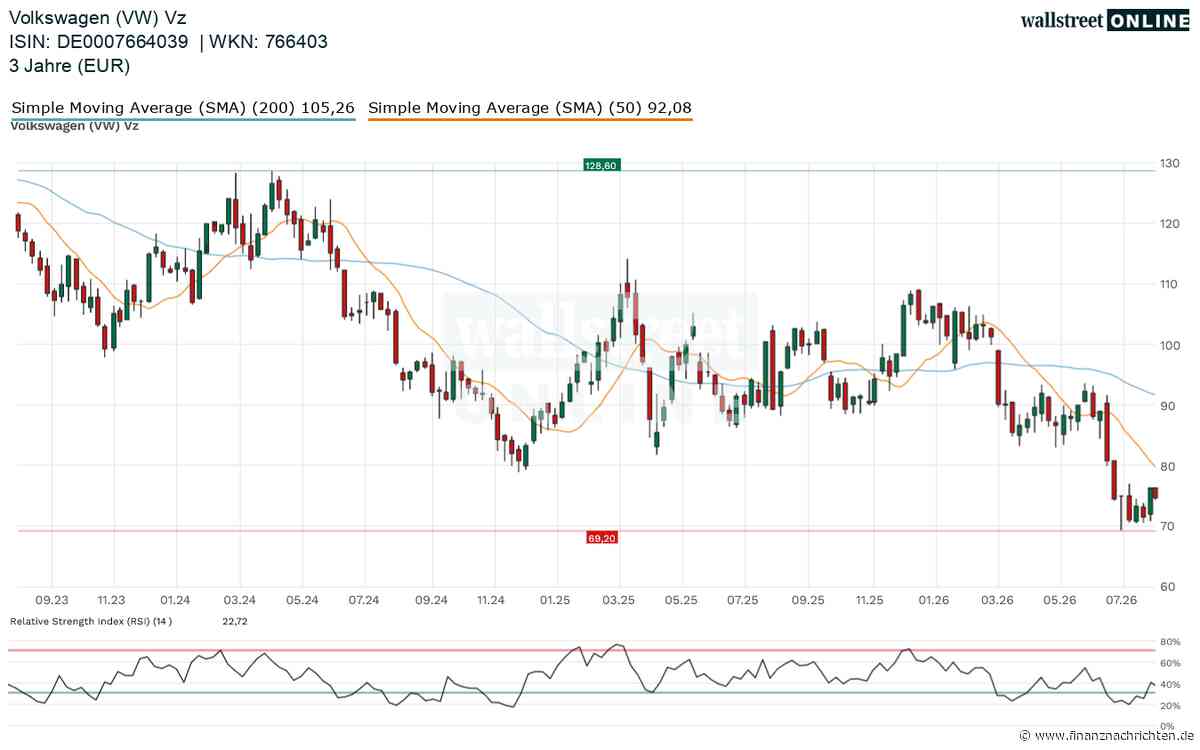The width and height of the screenshot is (1200, 750).
Task: Click the Simple Moving Average (SMA) (200) legend
Action: pos(183,108)
